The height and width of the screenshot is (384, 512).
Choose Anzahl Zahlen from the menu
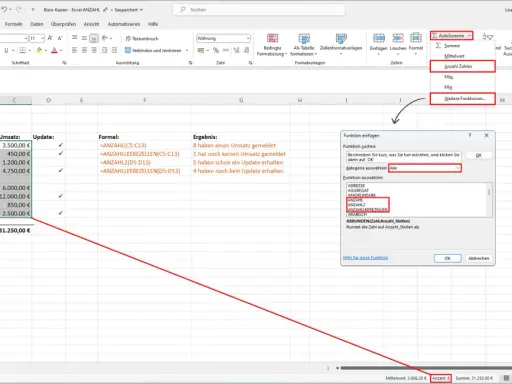tap(462, 66)
